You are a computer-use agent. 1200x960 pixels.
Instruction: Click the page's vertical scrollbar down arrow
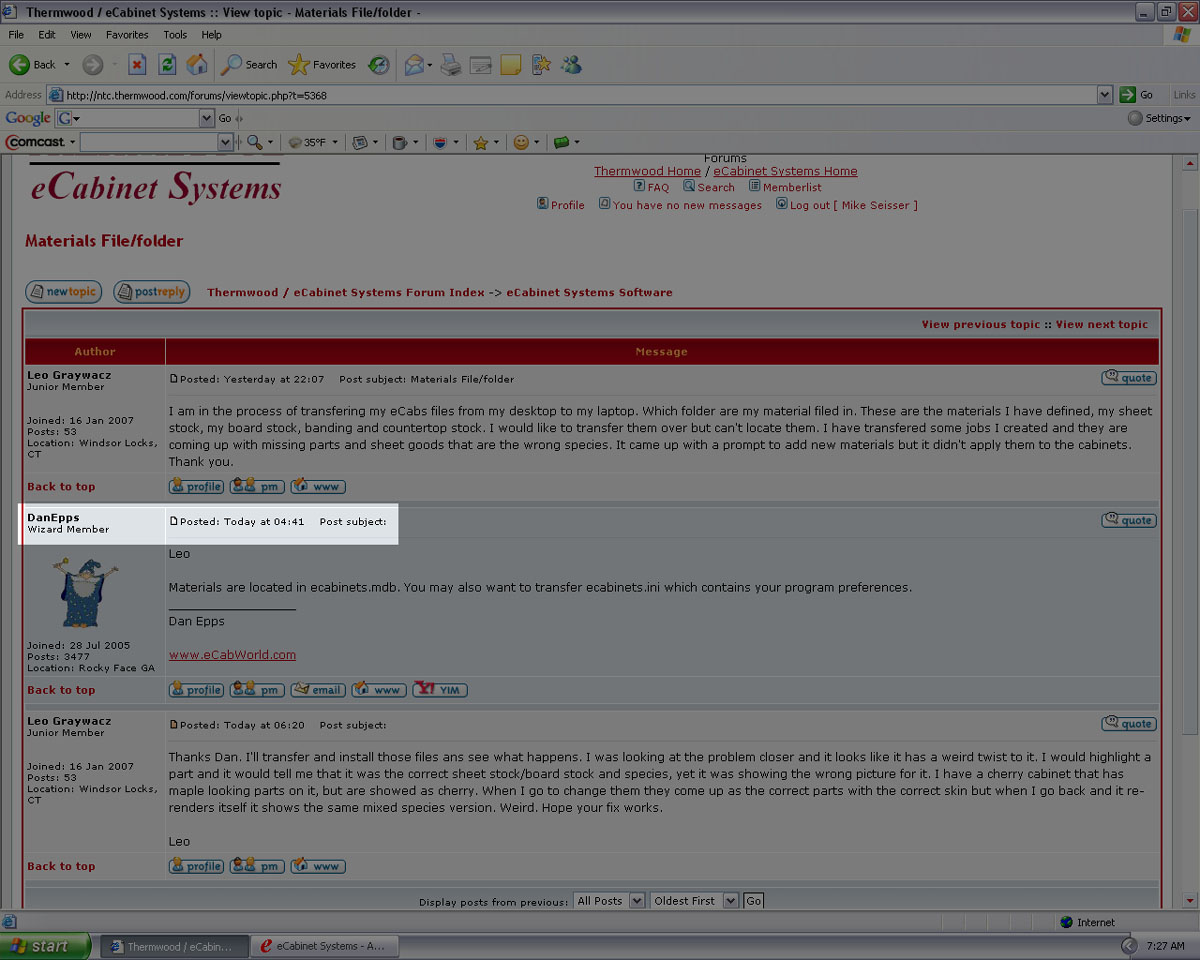pos(1190,900)
